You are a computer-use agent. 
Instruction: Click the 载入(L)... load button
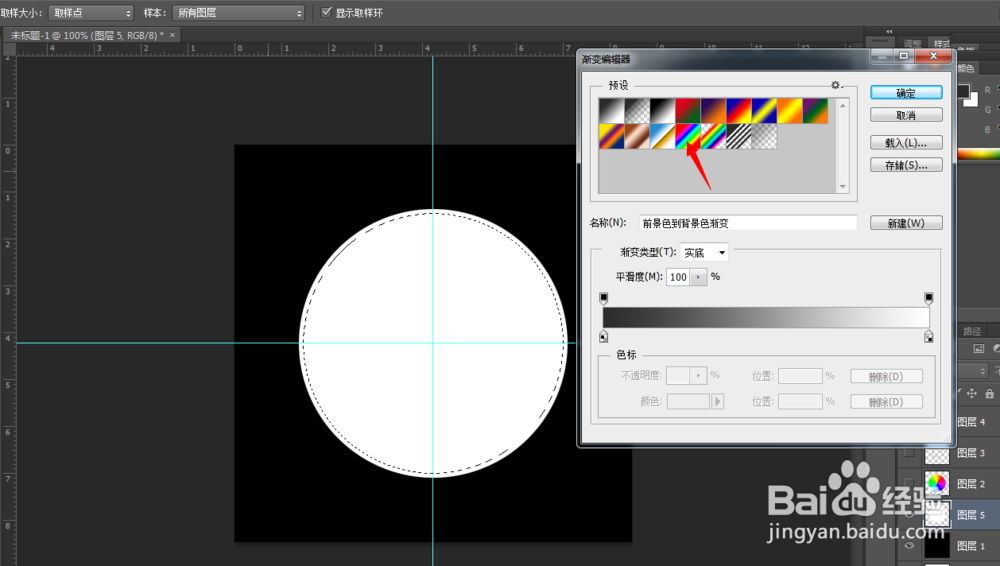pyautogui.click(x=906, y=143)
